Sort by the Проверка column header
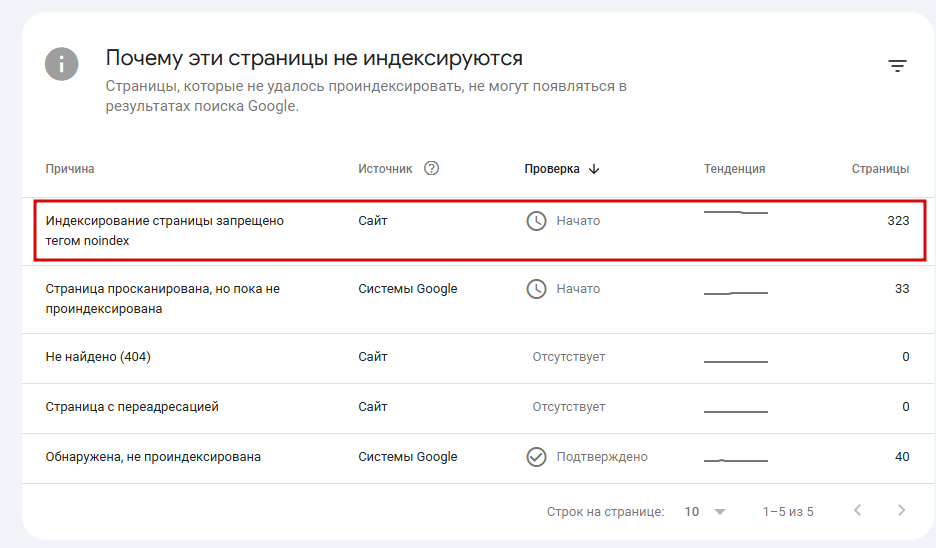The height and width of the screenshot is (548, 936). (552, 169)
